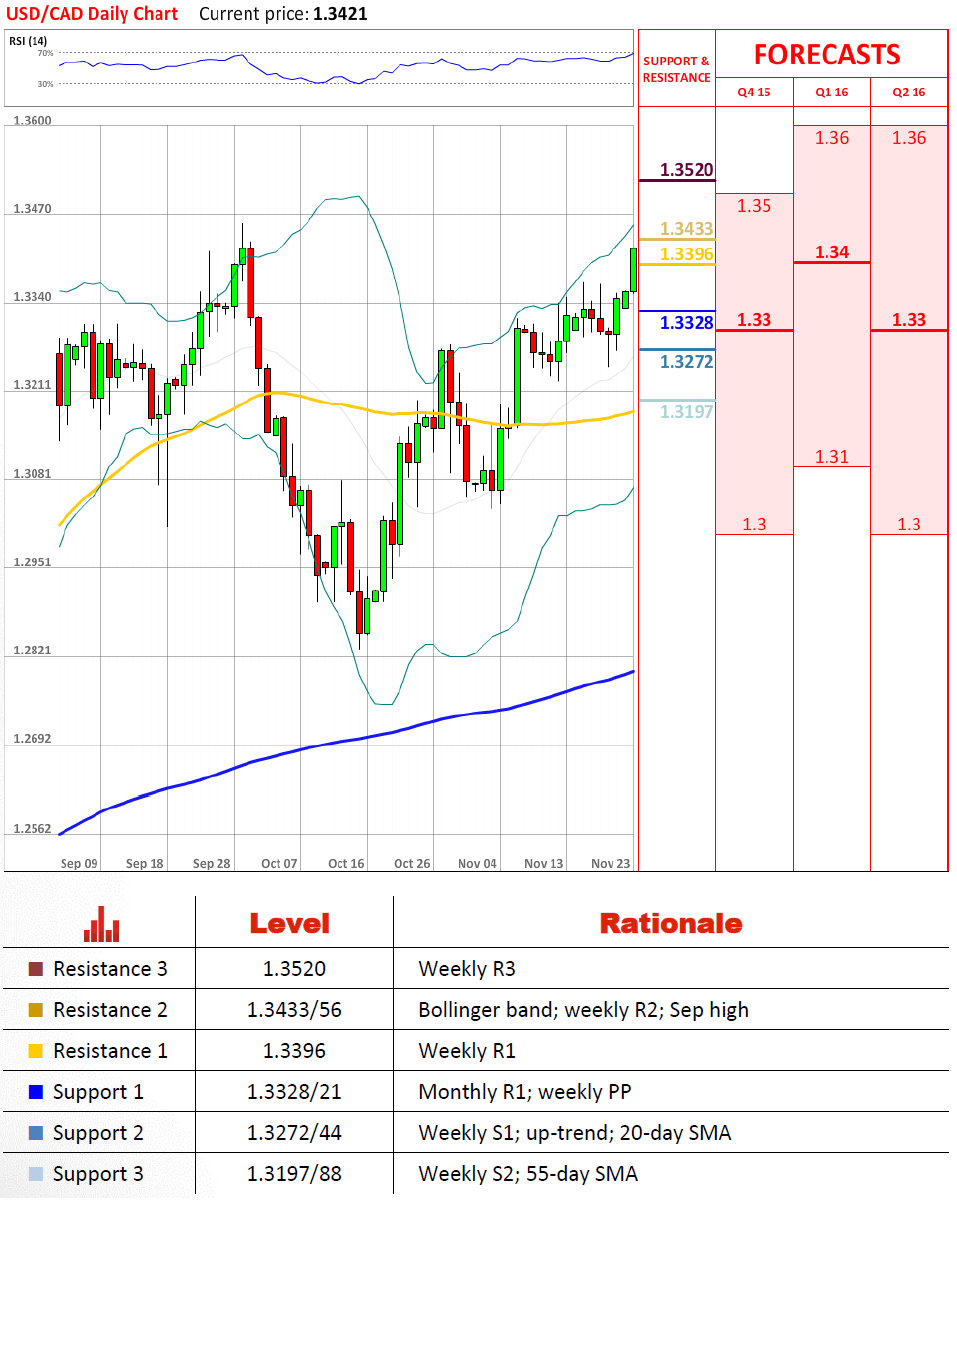Click the Q1 16 forecast low '1.31'
957x1368 pixels.
(x=832, y=457)
